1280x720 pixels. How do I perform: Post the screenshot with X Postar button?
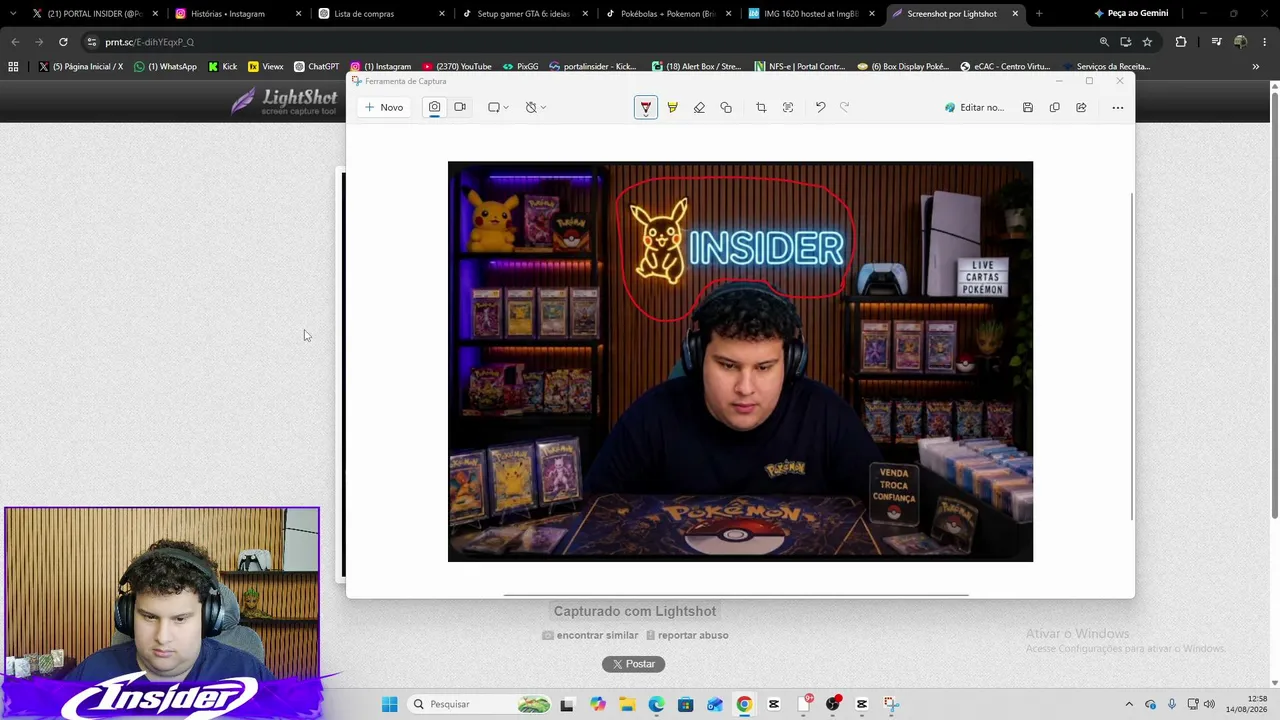pyautogui.click(x=634, y=664)
